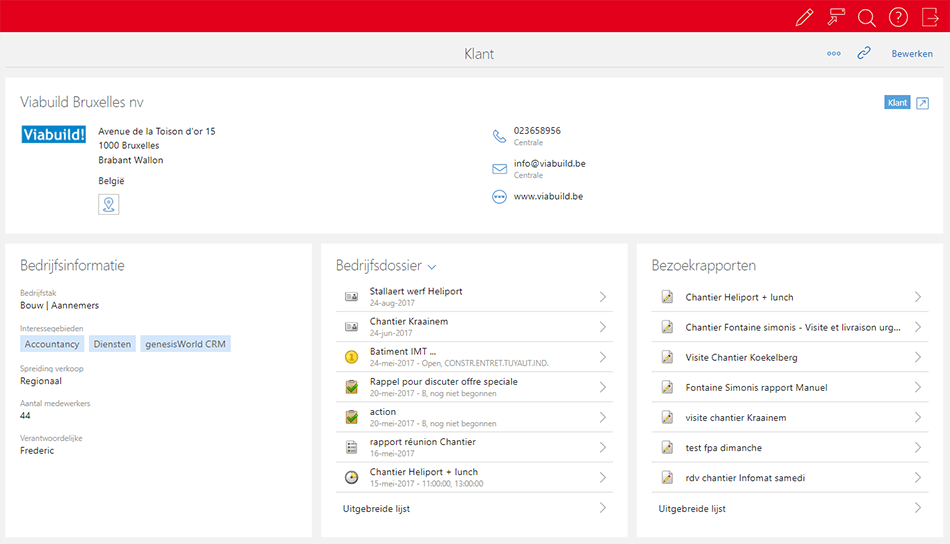The width and height of the screenshot is (950, 544).
Task: Click the logout exit icon
Action: point(930,17)
